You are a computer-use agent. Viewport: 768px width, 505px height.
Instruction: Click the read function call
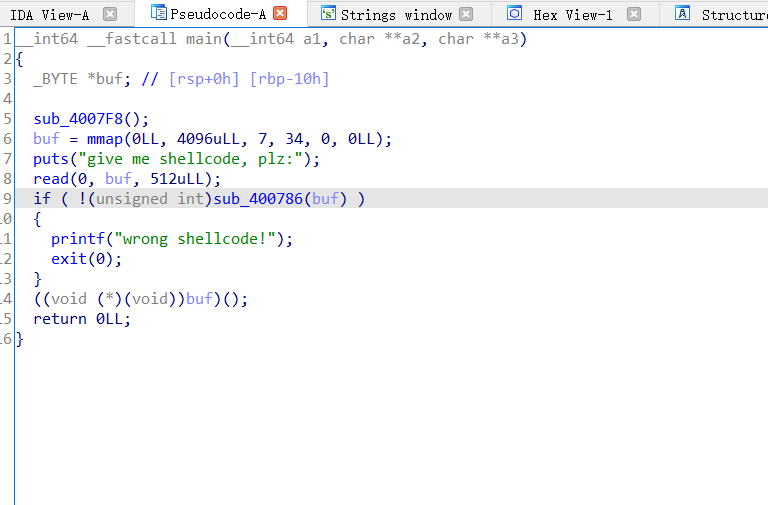coord(51,179)
